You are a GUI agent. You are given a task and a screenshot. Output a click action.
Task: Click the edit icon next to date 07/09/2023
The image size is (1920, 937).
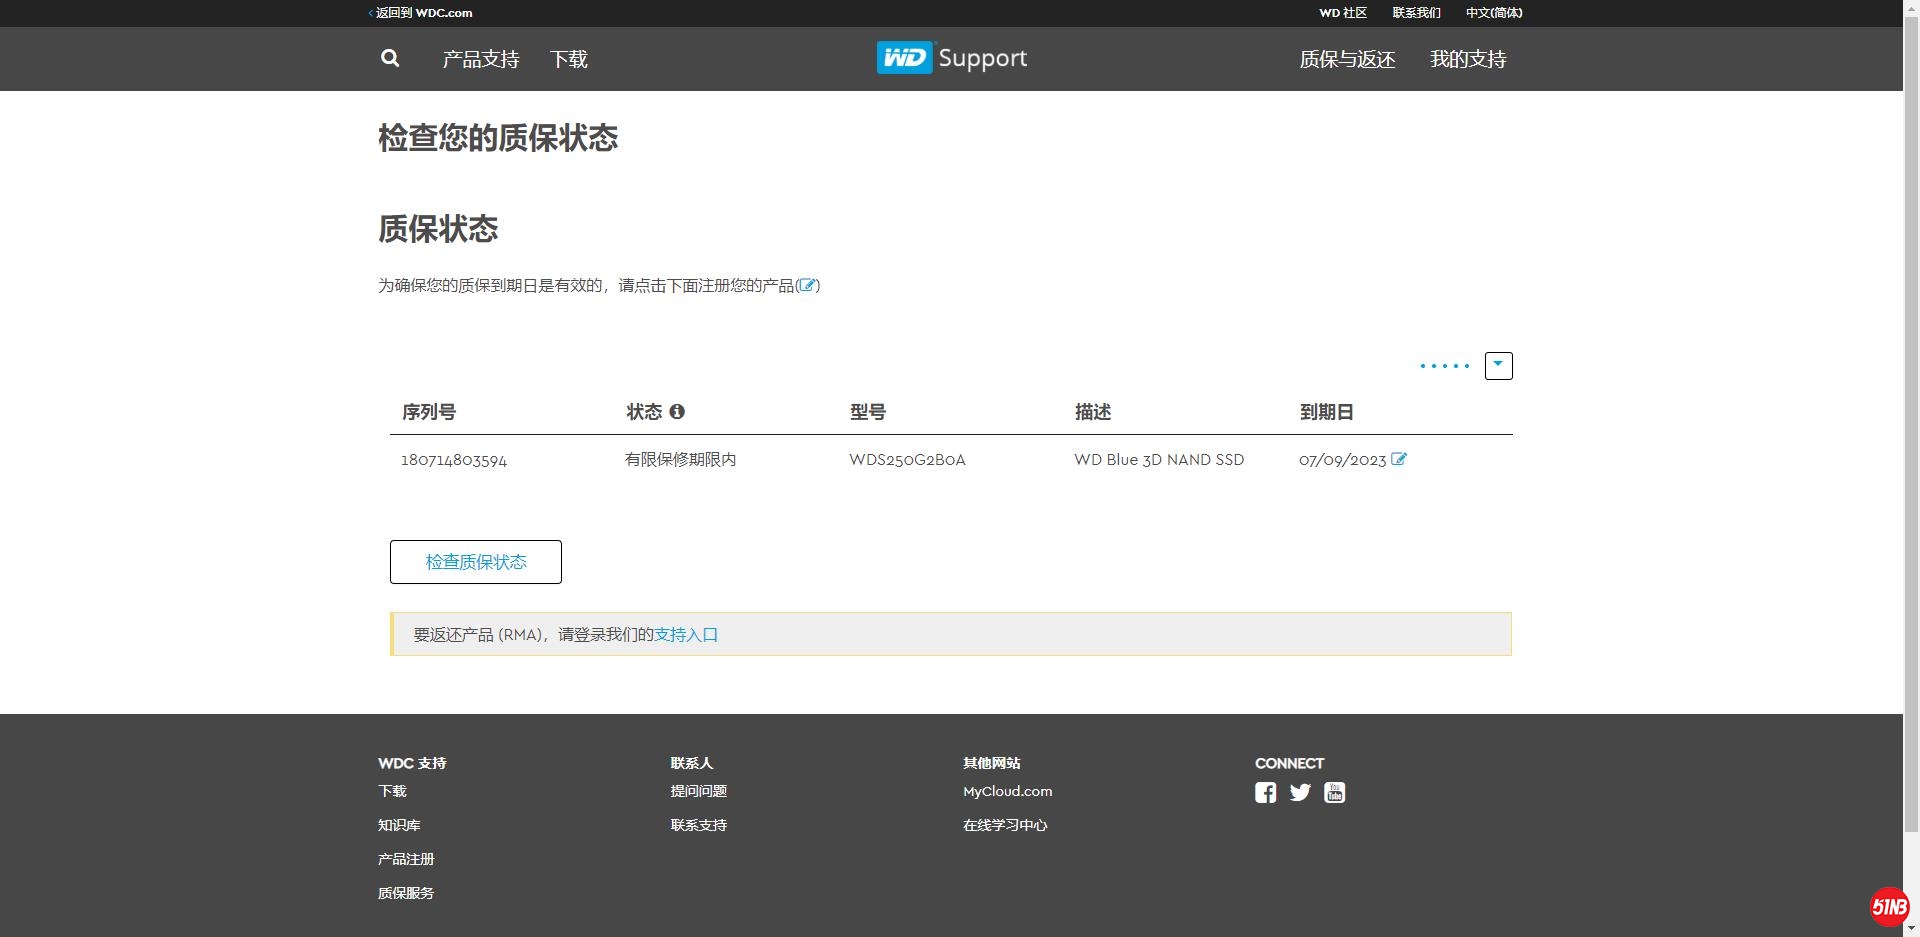coord(1400,459)
